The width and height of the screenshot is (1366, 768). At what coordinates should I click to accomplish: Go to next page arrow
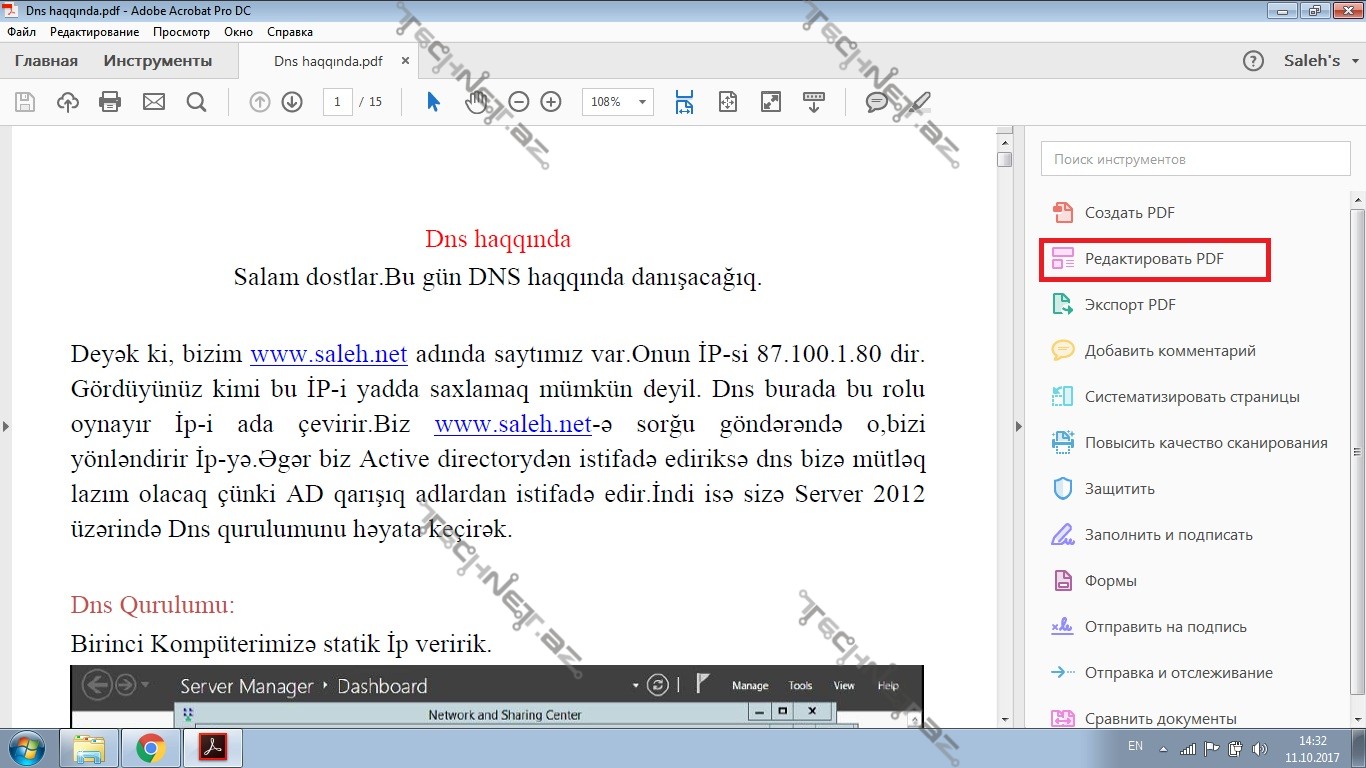292,102
